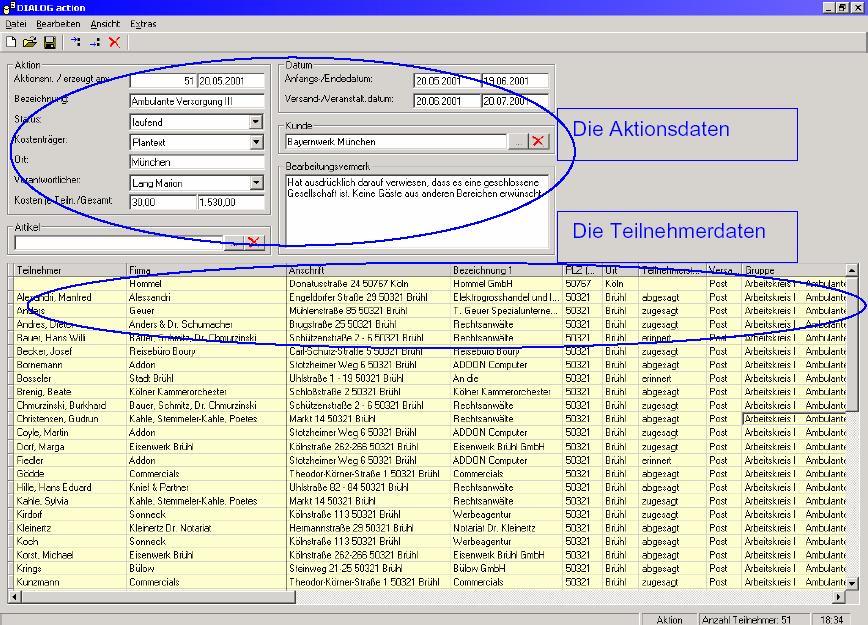Click the Open folder toolbar icon

click(30, 42)
